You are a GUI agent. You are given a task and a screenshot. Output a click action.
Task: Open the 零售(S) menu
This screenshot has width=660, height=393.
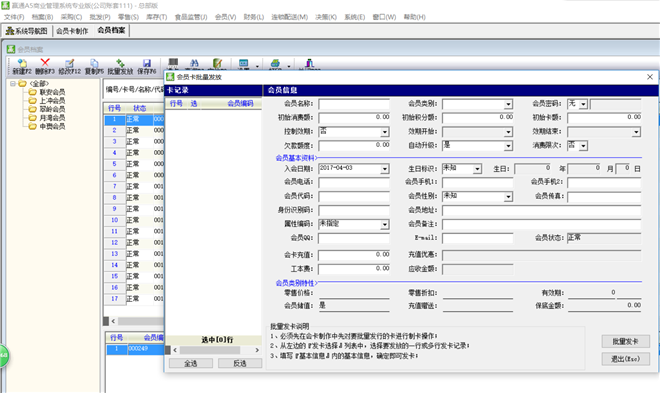[x=128, y=17]
